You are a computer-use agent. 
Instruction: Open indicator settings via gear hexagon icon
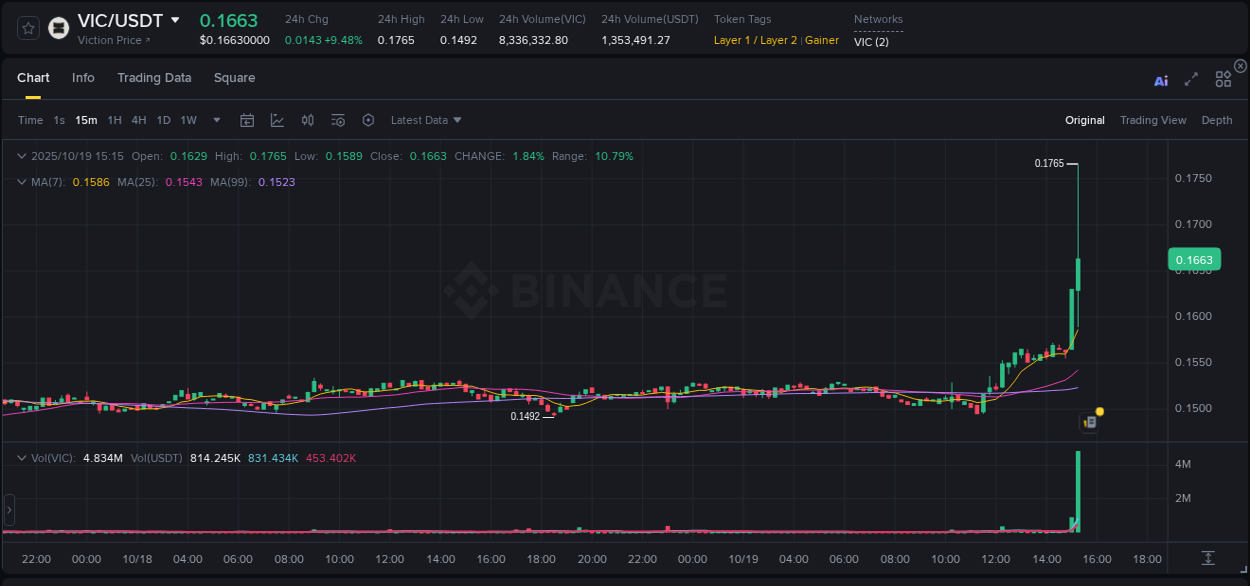[x=368, y=120]
